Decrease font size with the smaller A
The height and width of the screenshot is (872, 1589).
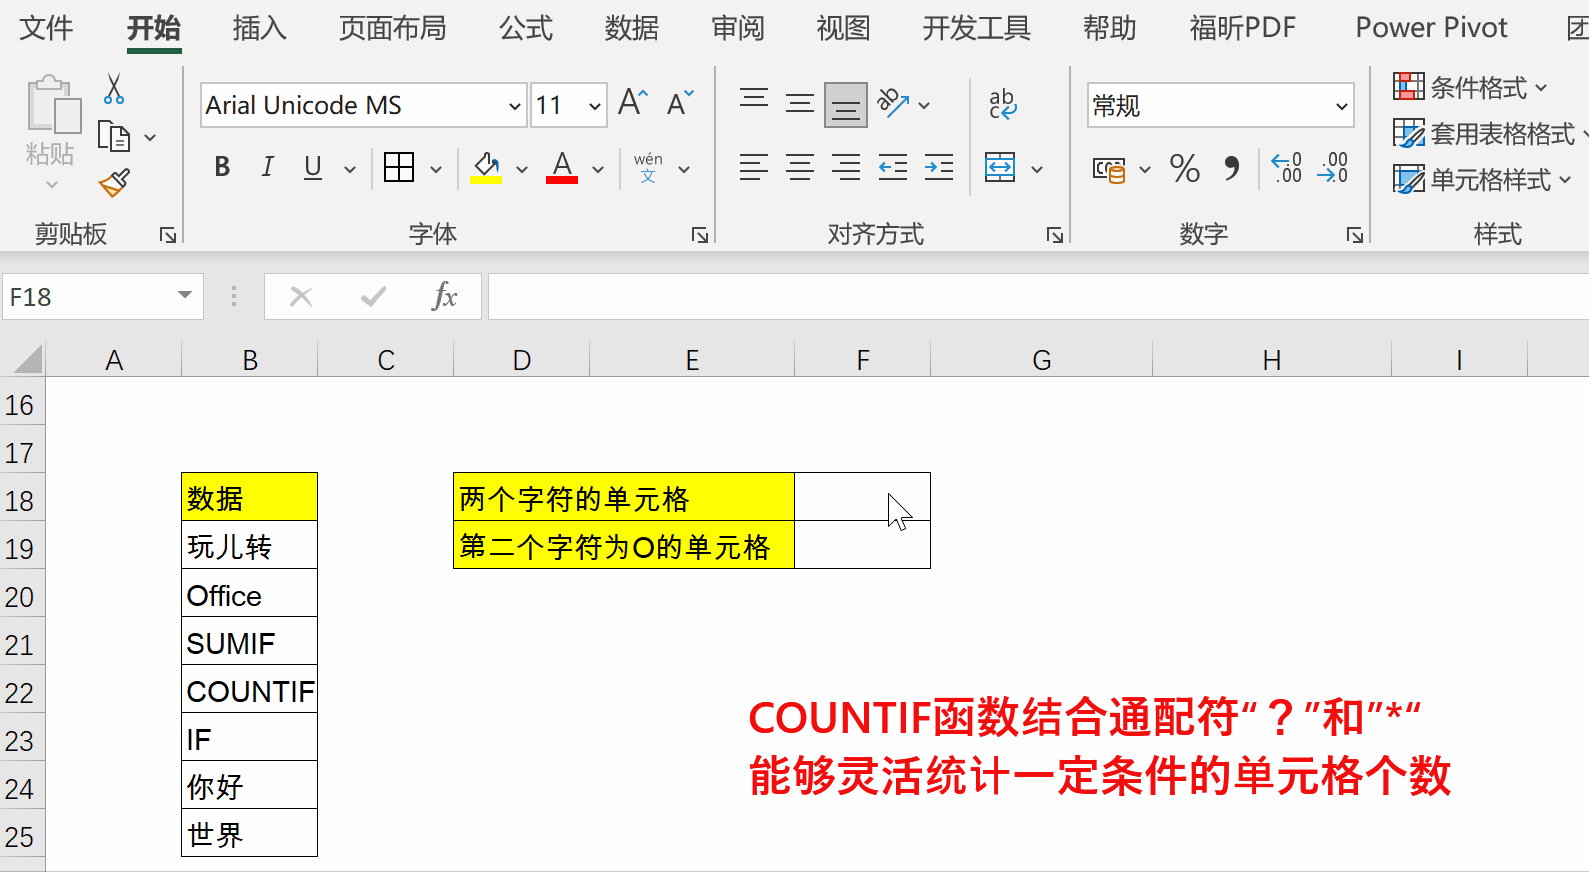(x=680, y=103)
